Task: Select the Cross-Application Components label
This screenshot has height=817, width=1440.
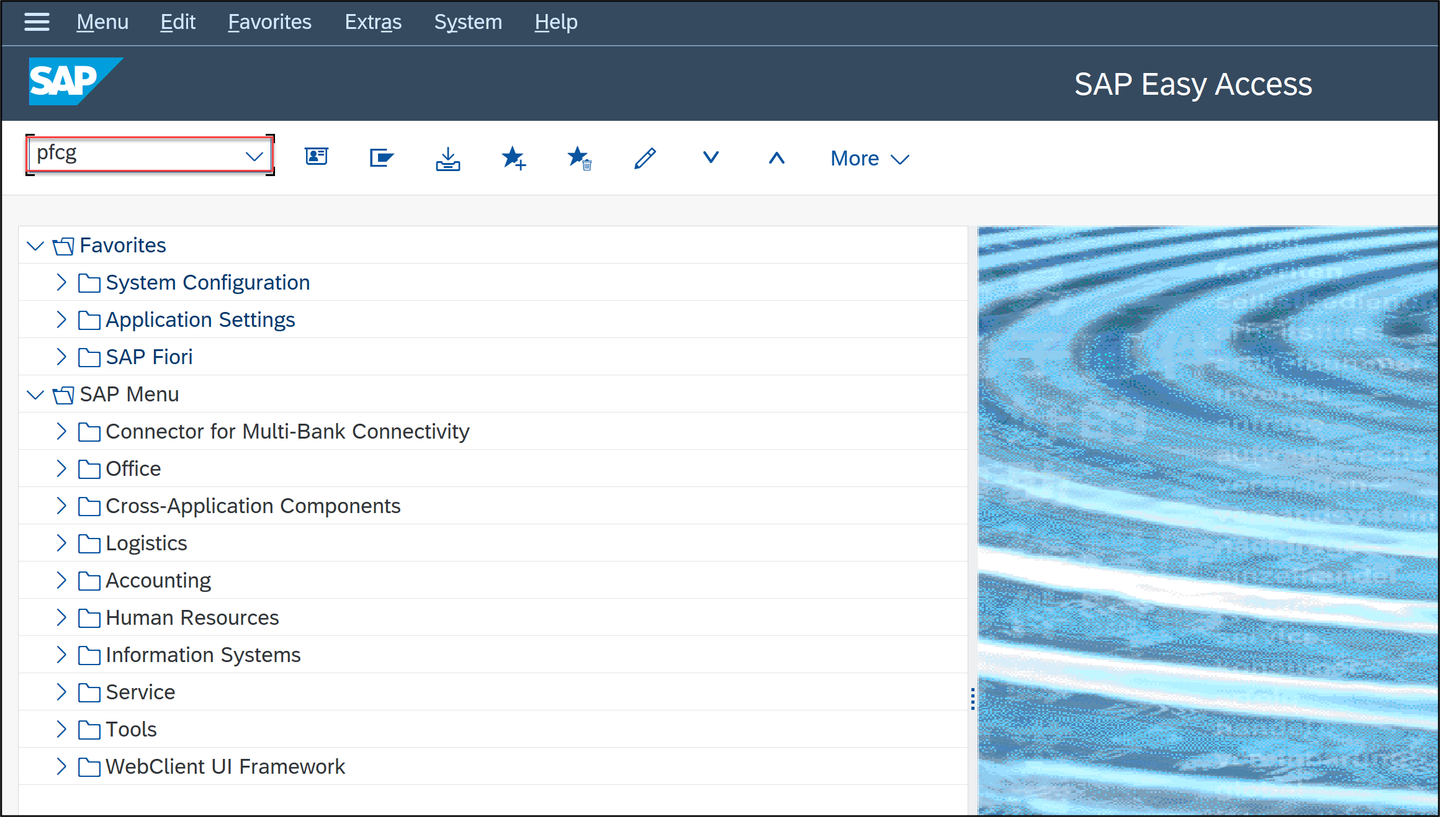Action: [253, 506]
